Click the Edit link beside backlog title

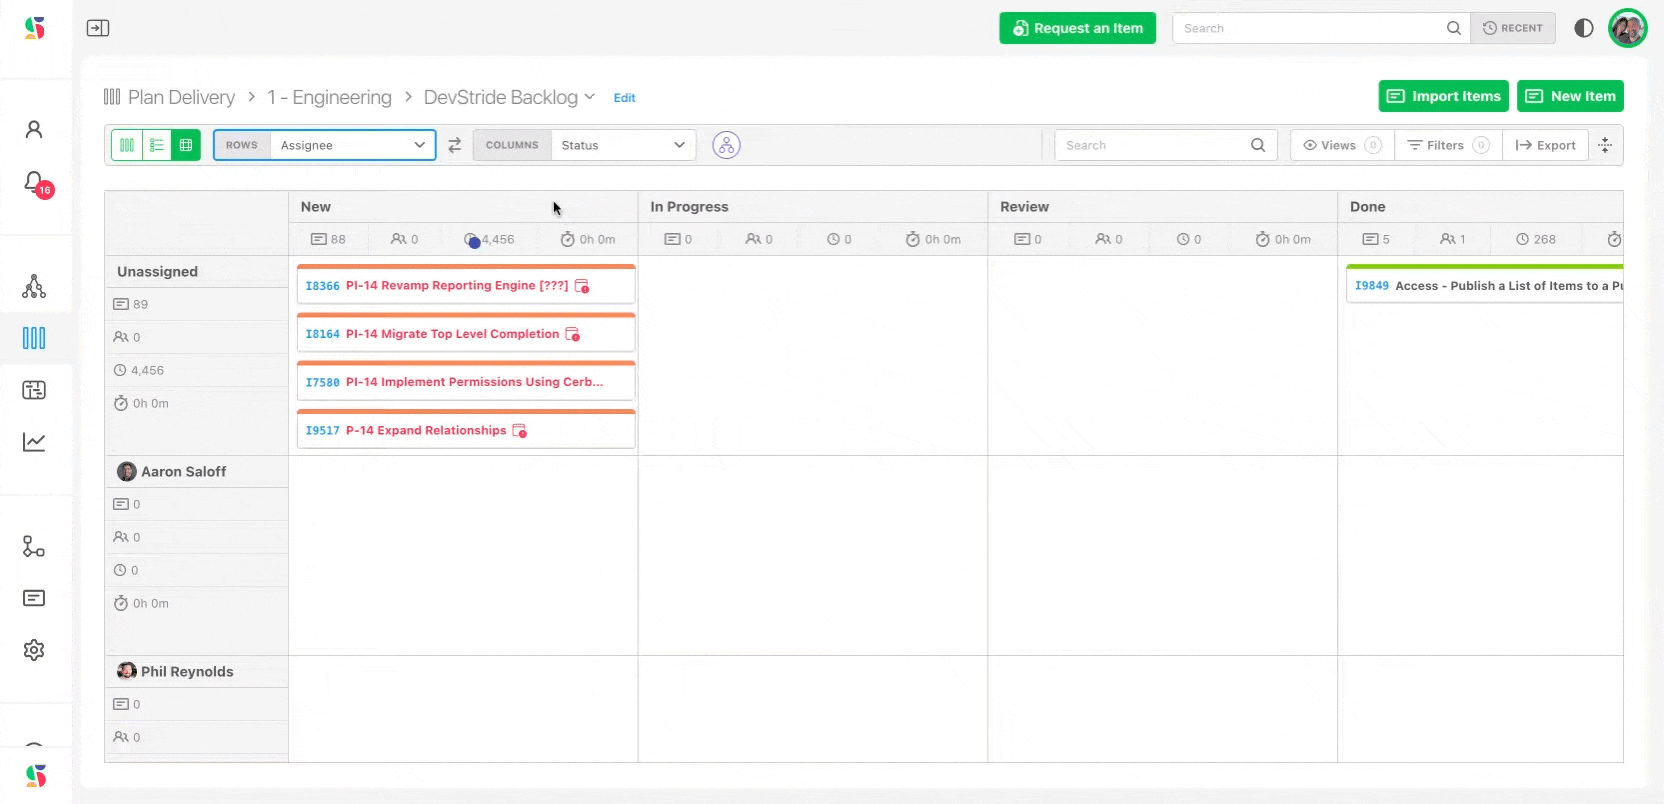click(624, 98)
